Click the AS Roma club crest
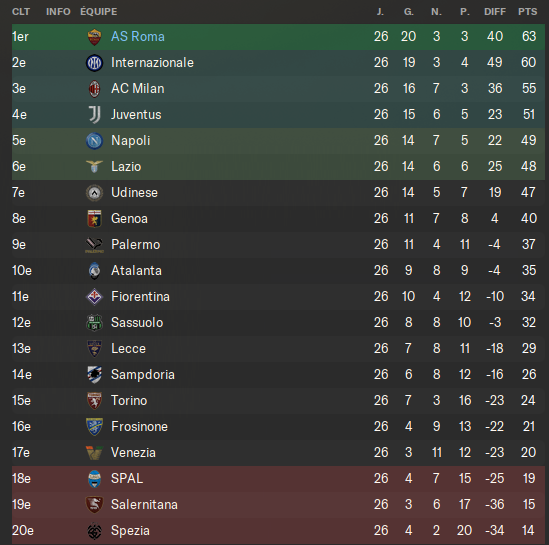The width and height of the screenshot is (549, 545). click(94, 37)
